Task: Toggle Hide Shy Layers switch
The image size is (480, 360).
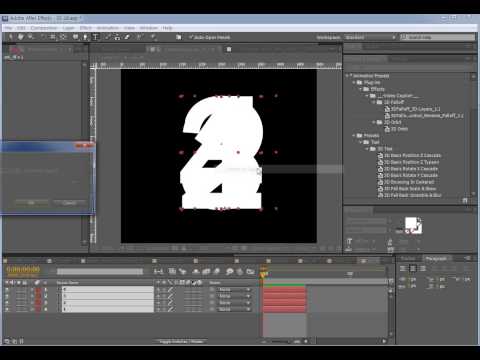Action: pos(196,272)
